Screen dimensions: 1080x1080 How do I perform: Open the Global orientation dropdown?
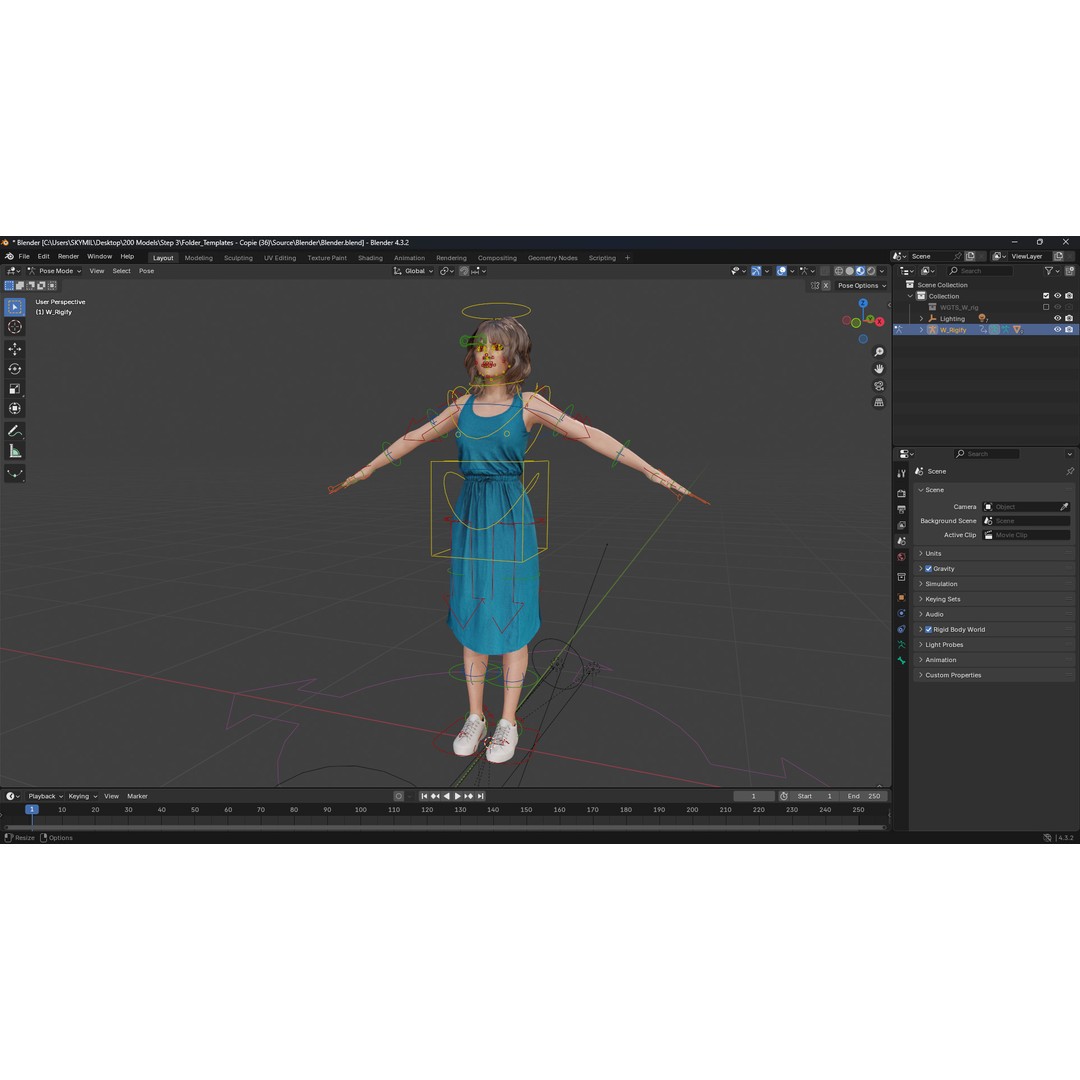[413, 271]
